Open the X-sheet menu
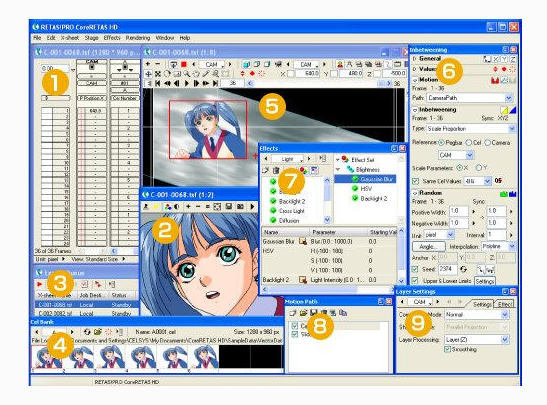Image resolution: width=547 pixels, height=405 pixels. 69,38
